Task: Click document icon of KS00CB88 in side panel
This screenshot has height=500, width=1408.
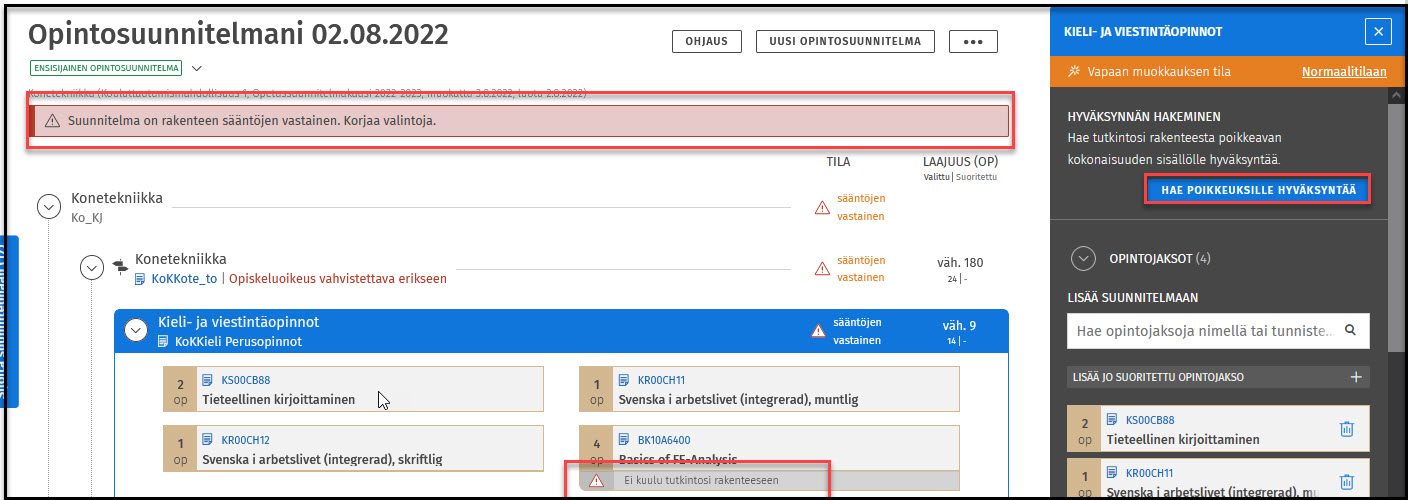Action: click(1113, 421)
